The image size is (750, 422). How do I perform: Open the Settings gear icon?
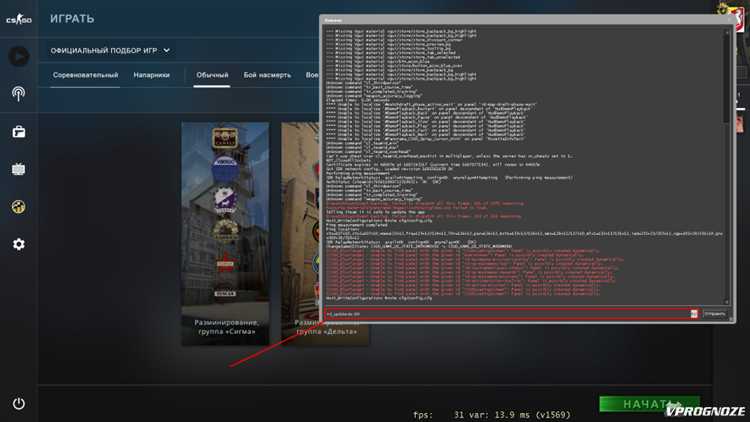coord(19,244)
